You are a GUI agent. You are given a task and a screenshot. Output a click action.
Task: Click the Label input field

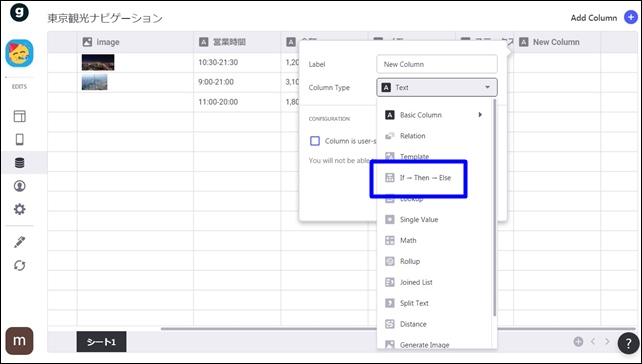(x=437, y=64)
